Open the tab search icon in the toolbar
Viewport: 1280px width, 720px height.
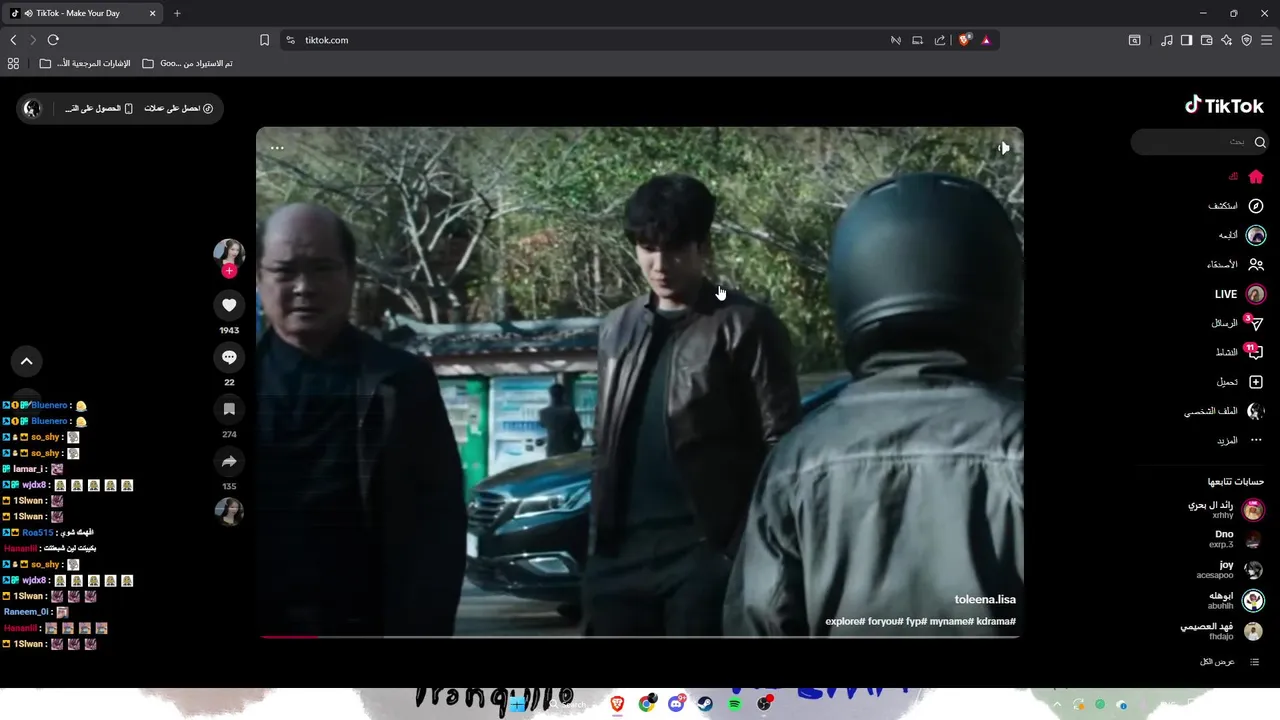pyautogui.click(x=1134, y=40)
